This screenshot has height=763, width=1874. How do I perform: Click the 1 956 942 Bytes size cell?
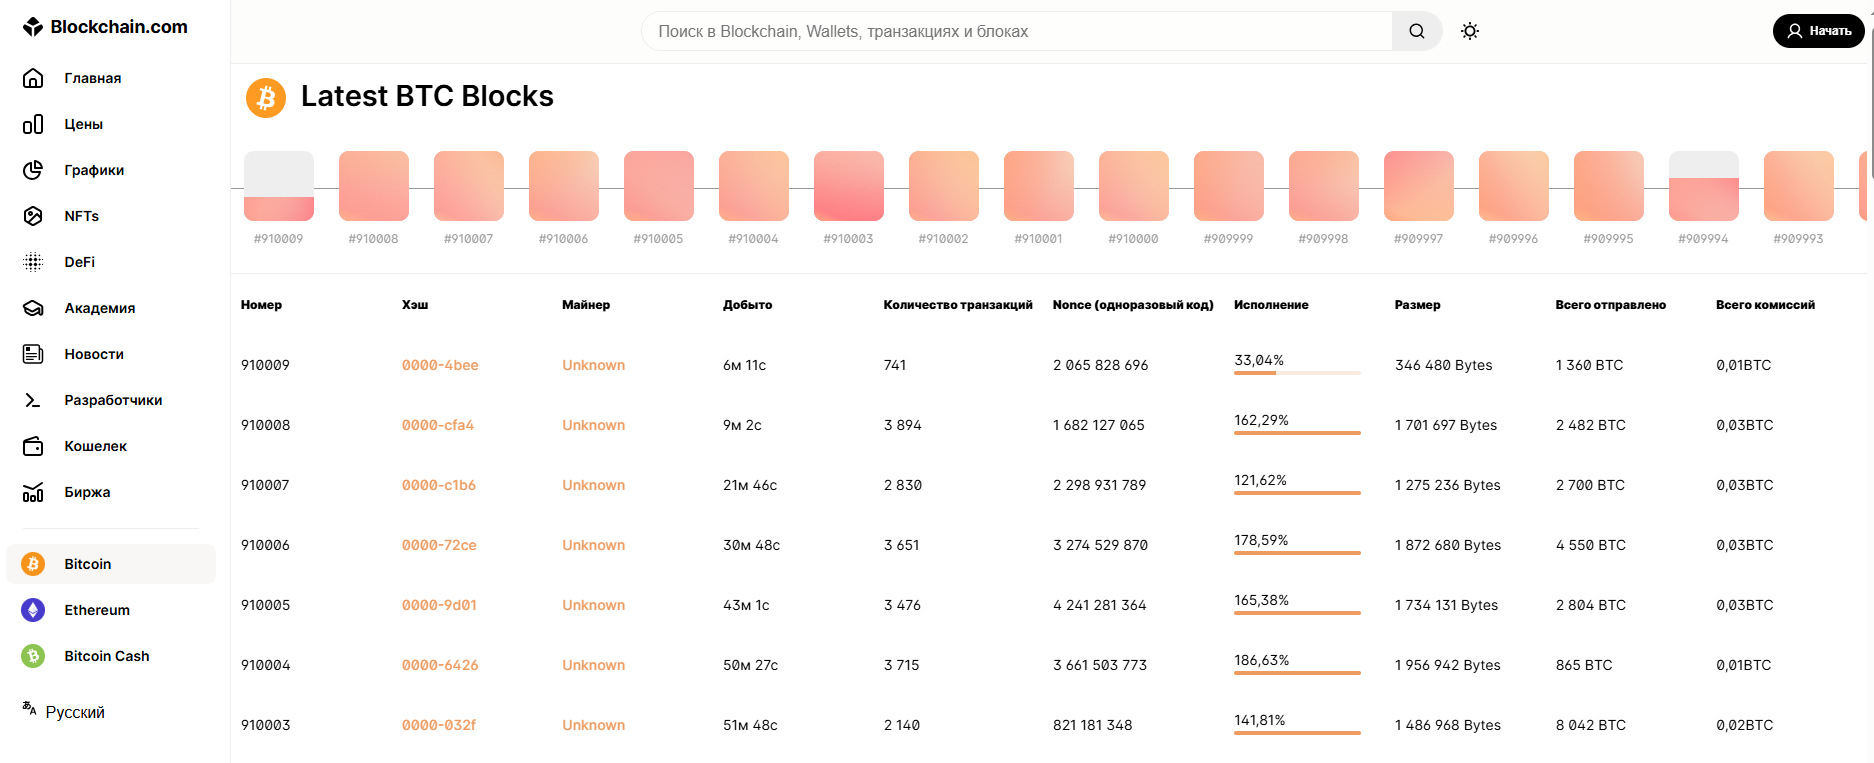(x=1448, y=665)
